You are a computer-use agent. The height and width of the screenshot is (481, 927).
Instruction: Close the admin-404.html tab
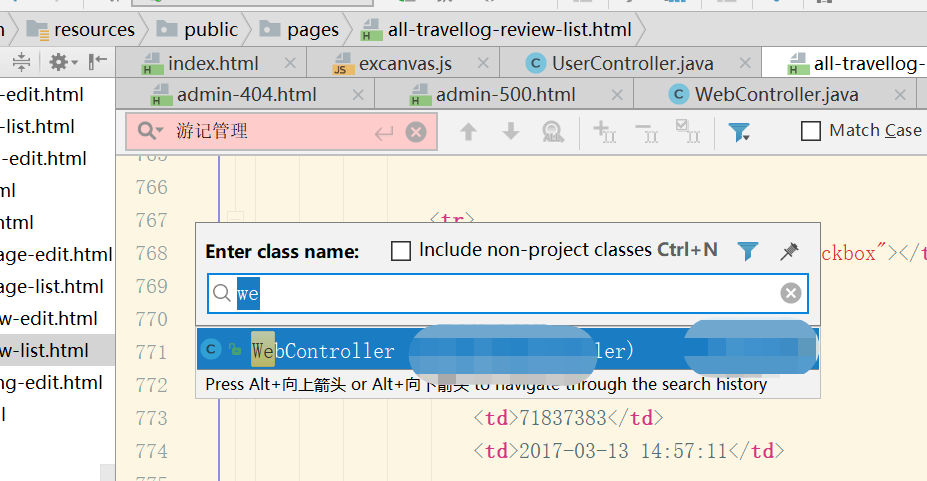(358, 95)
